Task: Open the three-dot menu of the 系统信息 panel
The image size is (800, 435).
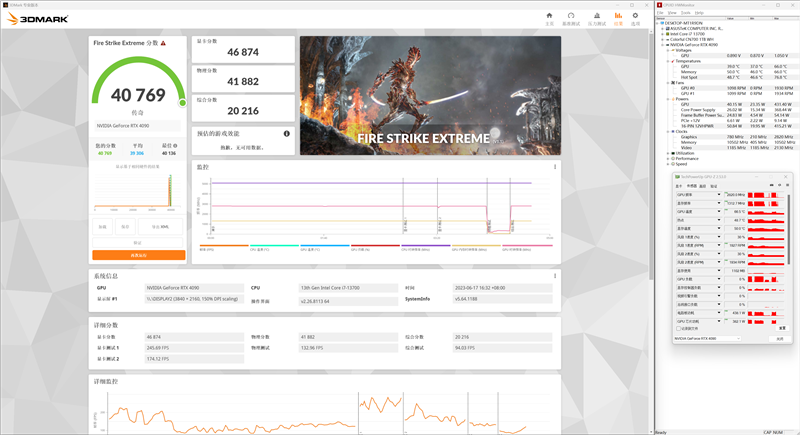Action: pyautogui.click(x=555, y=275)
